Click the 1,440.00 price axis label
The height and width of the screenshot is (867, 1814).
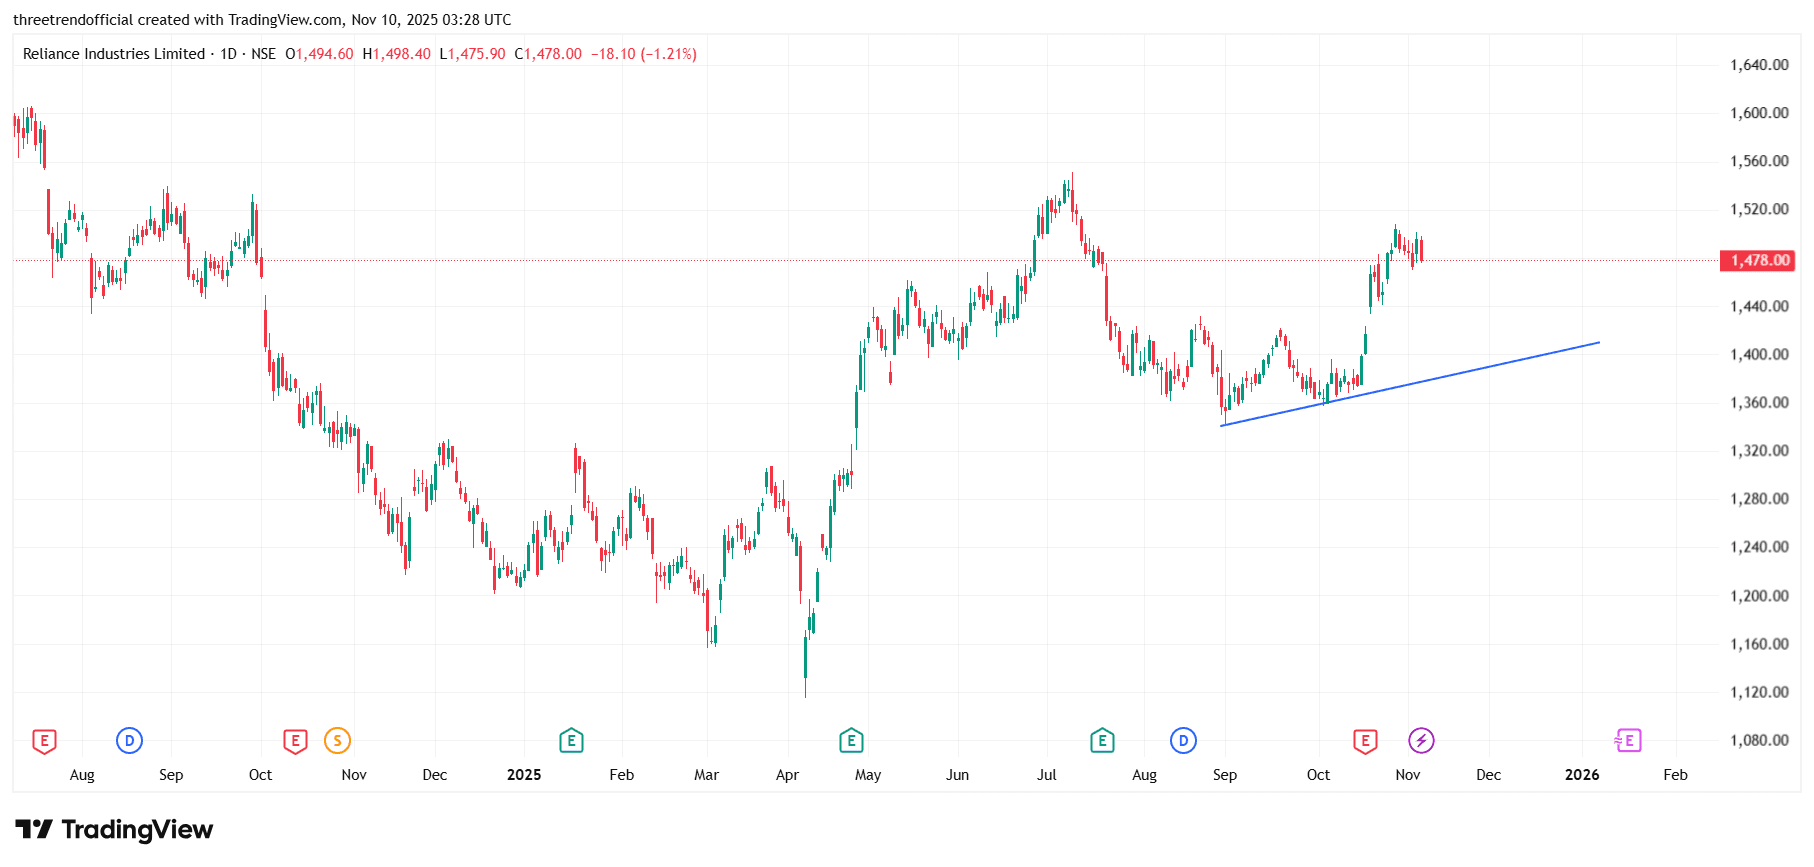[x=1759, y=306]
